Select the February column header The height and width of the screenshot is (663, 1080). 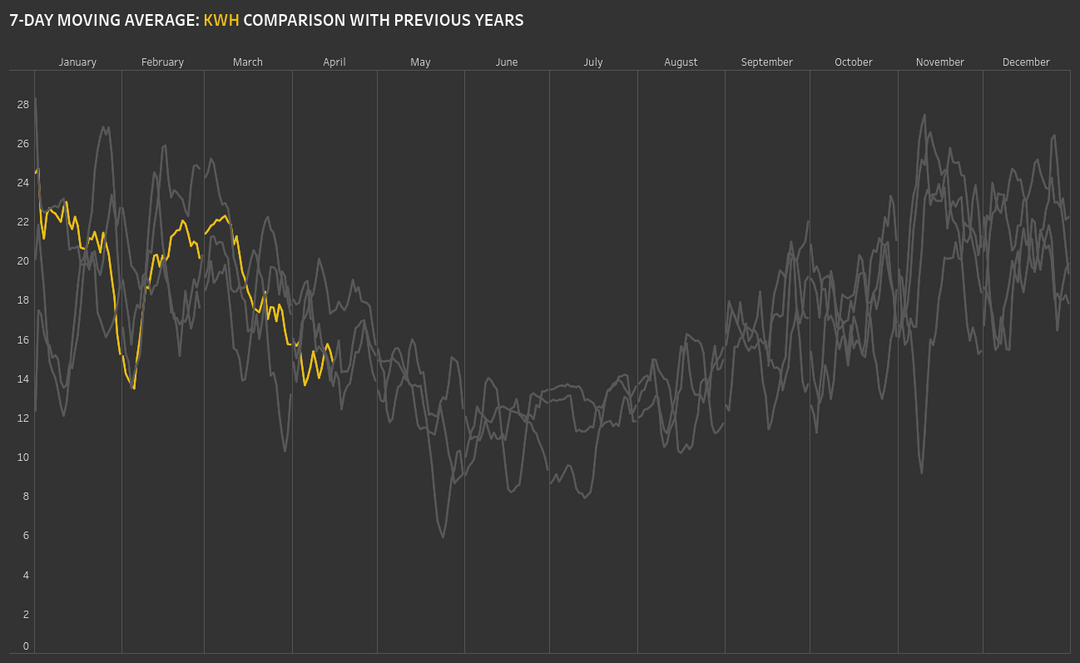click(162, 62)
